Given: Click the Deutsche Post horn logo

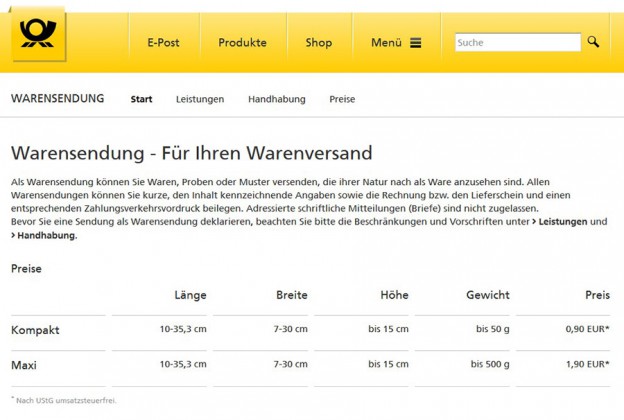Looking at the screenshot, I should (38, 34).
